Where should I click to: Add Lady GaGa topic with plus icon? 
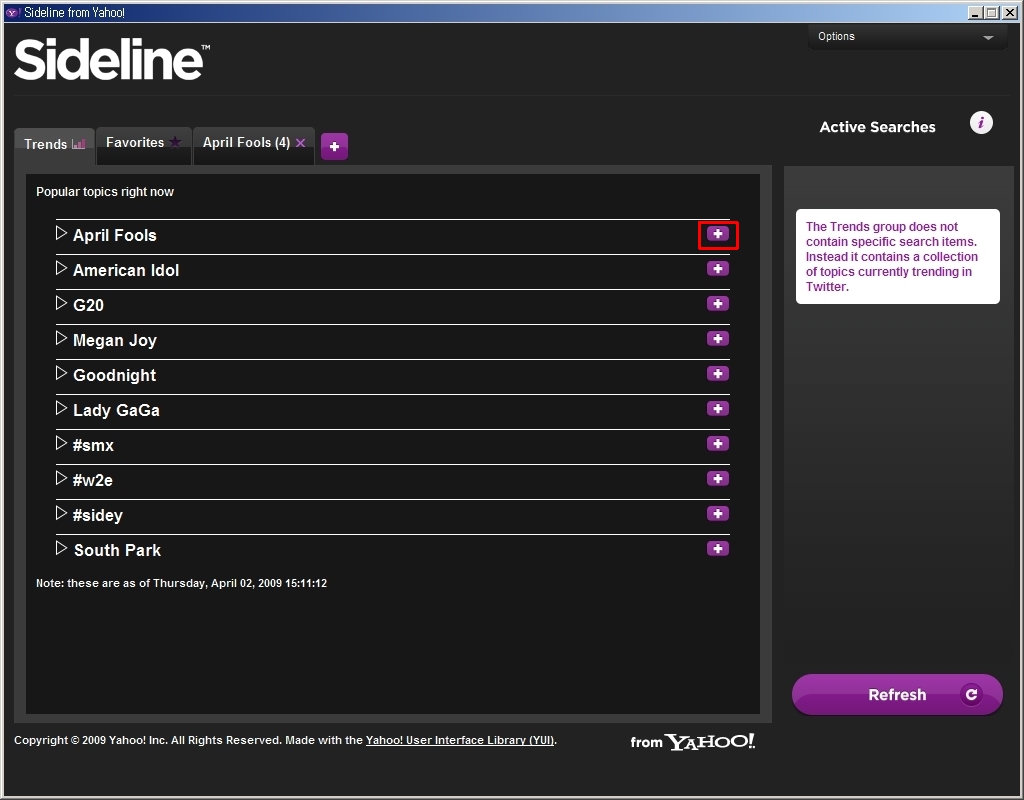[718, 409]
